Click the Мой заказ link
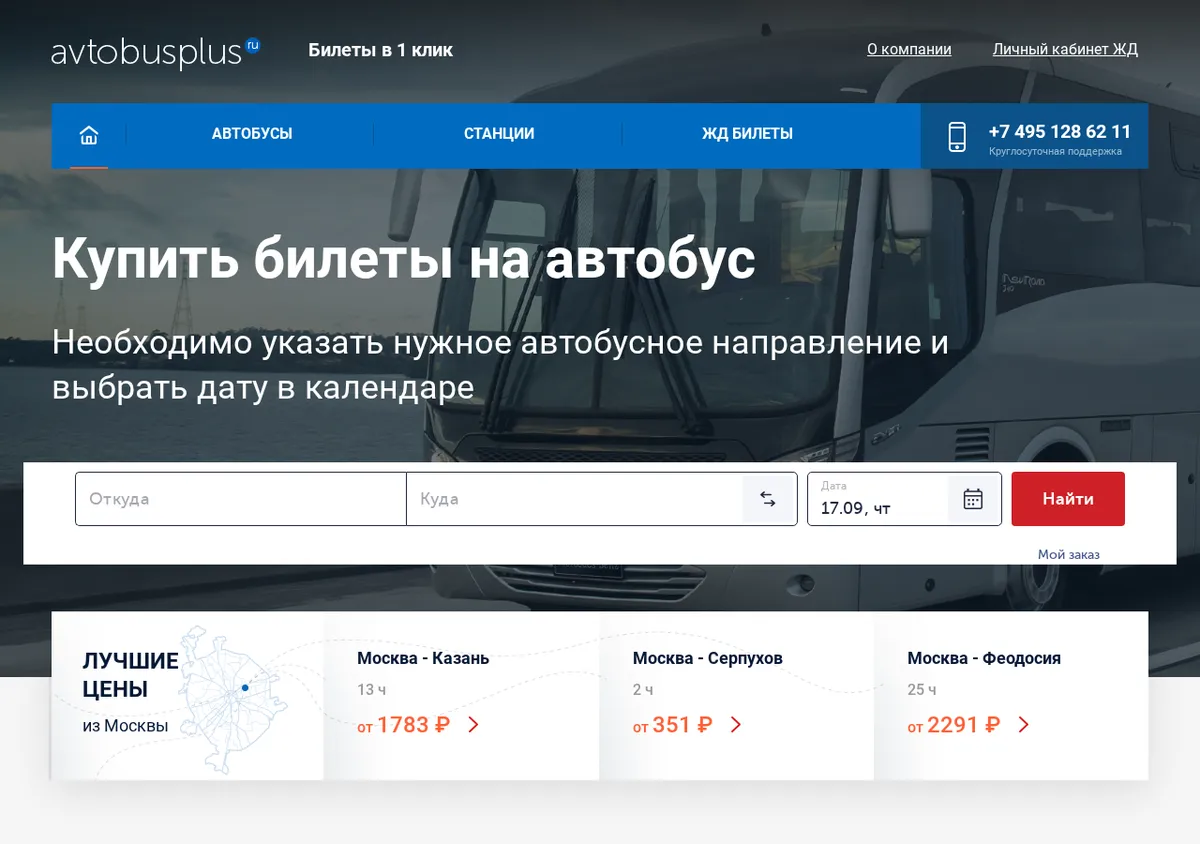Viewport: 1200px width, 844px height. 1069,554
